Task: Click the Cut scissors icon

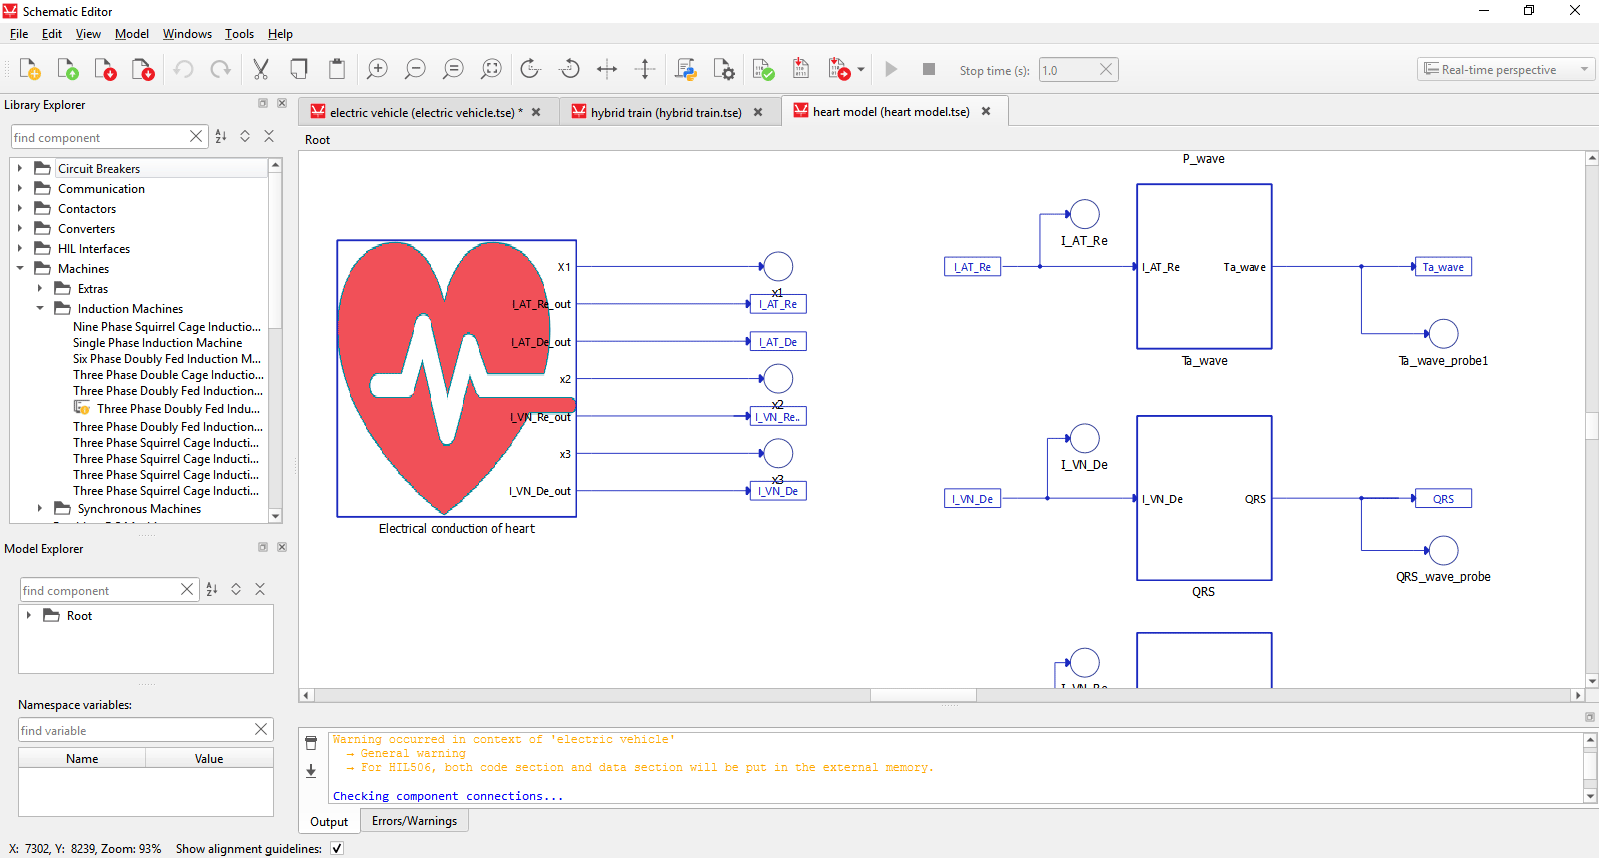Action: [261, 69]
